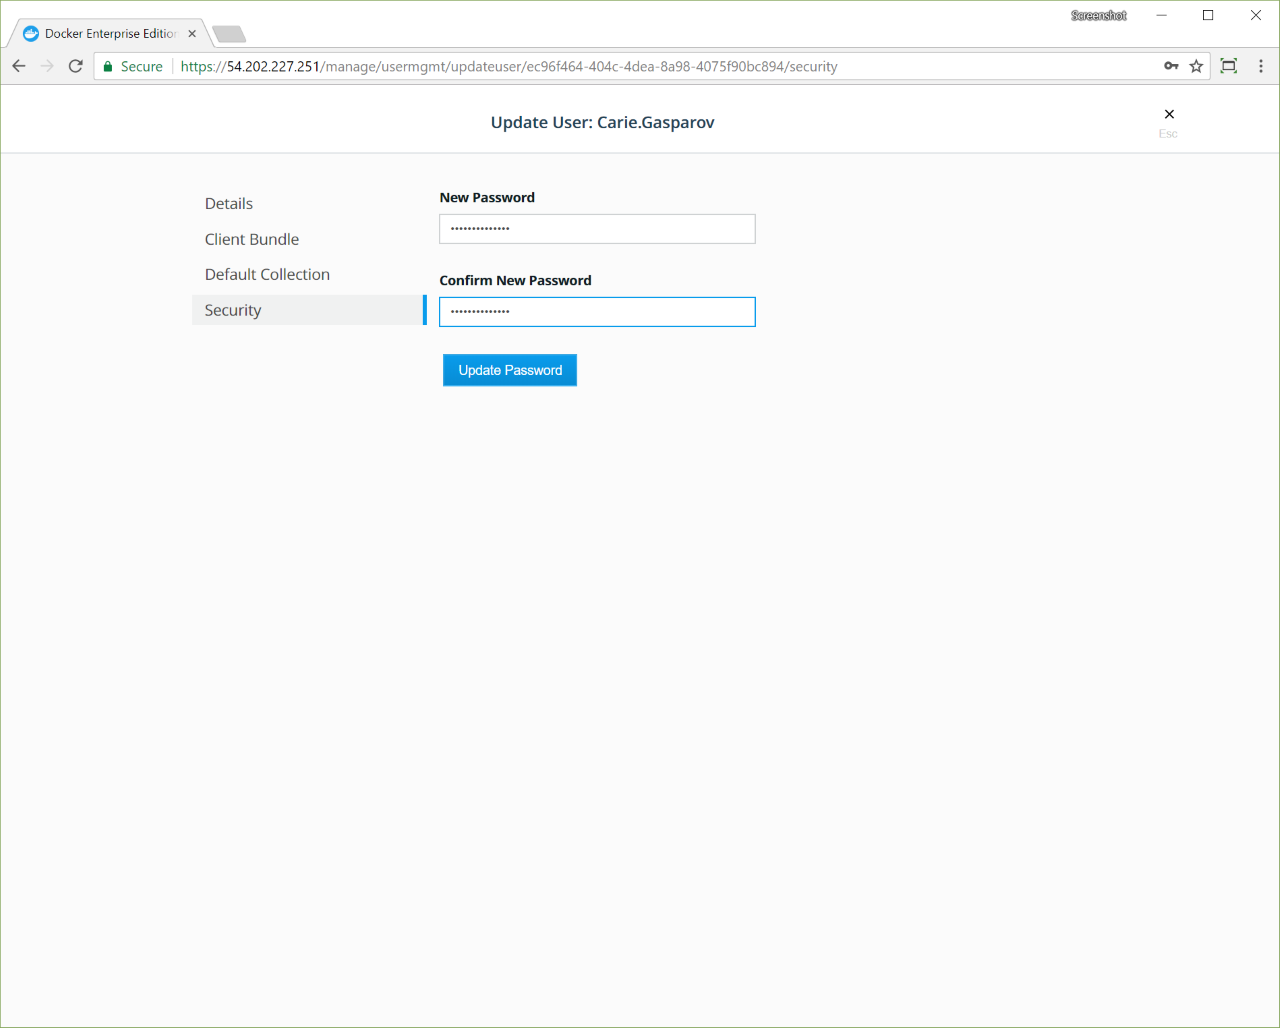Click the green Secure padlock icon

coord(109,67)
